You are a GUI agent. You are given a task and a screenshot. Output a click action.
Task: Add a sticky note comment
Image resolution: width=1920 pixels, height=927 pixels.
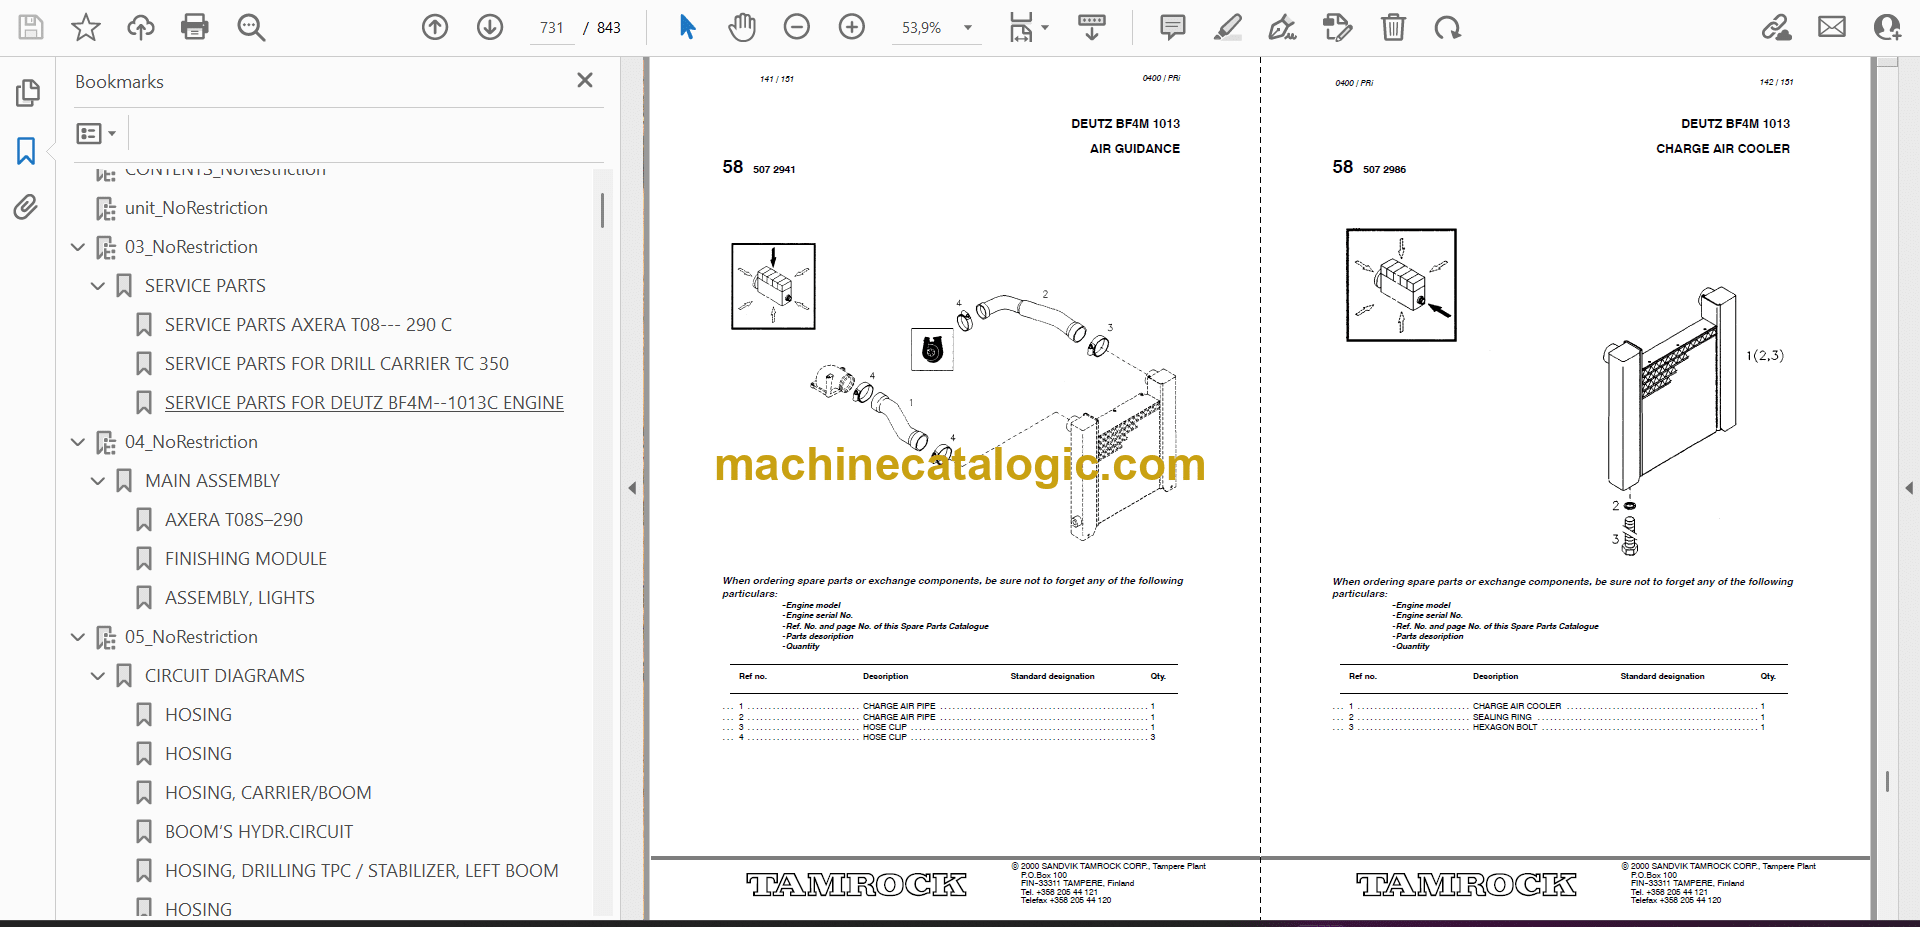coord(1173,27)
